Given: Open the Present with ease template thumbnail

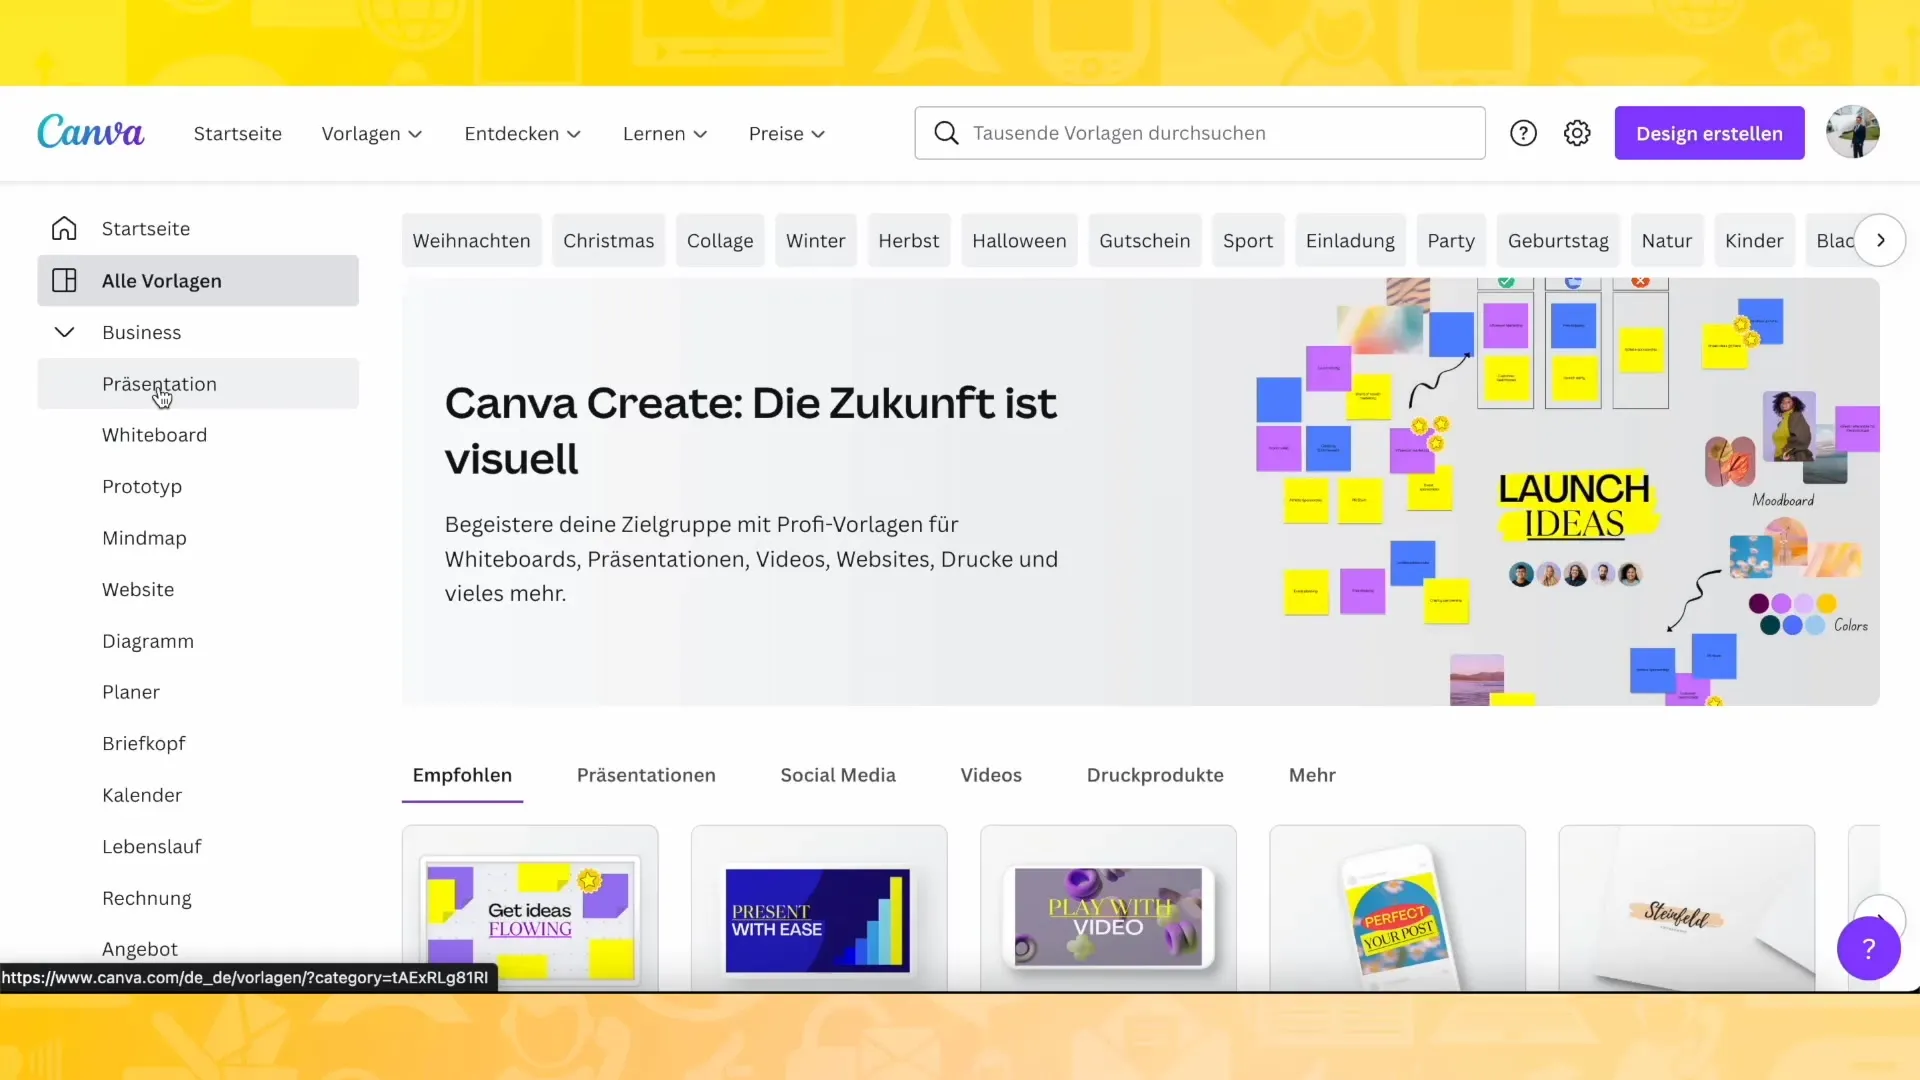Looking at the screenshot, I should [x=819, y=908].
